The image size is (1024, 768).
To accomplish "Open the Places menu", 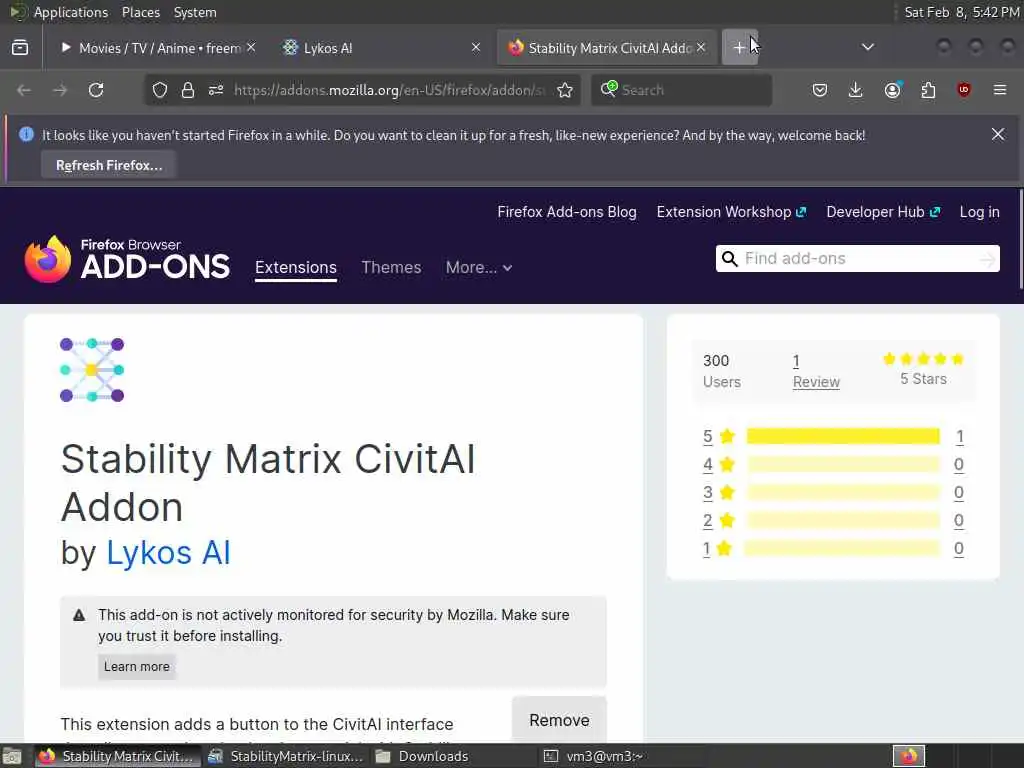I will click(x=140, y=12).
